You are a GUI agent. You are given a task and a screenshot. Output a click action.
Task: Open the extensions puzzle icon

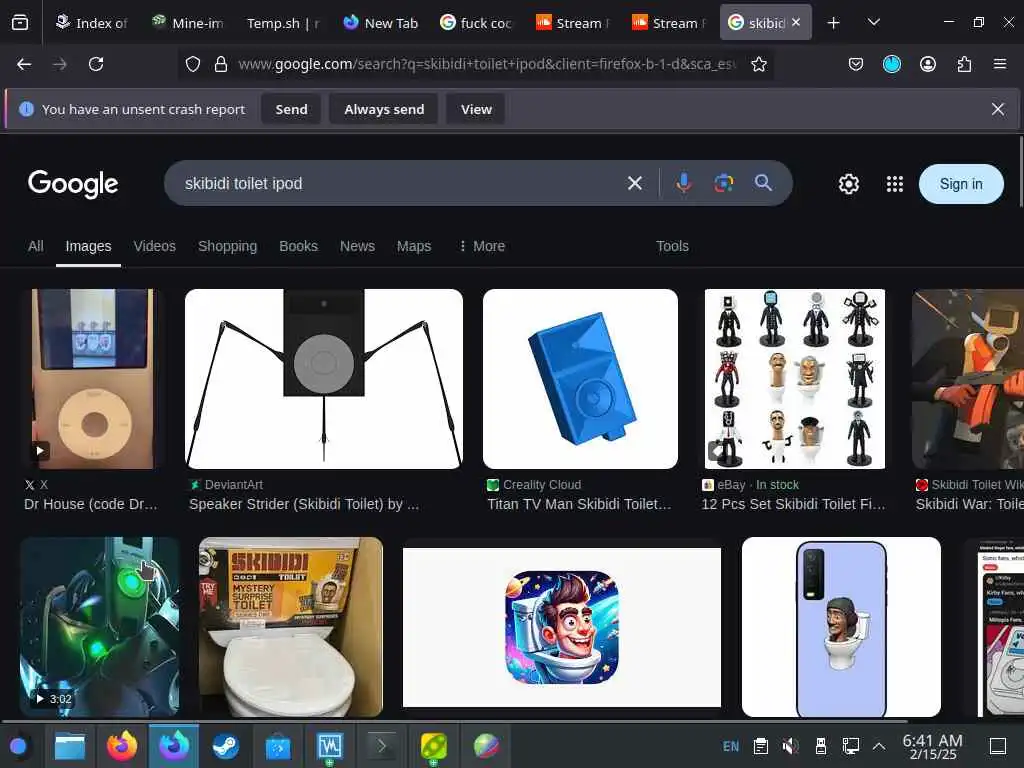click(x=964, y=64)
